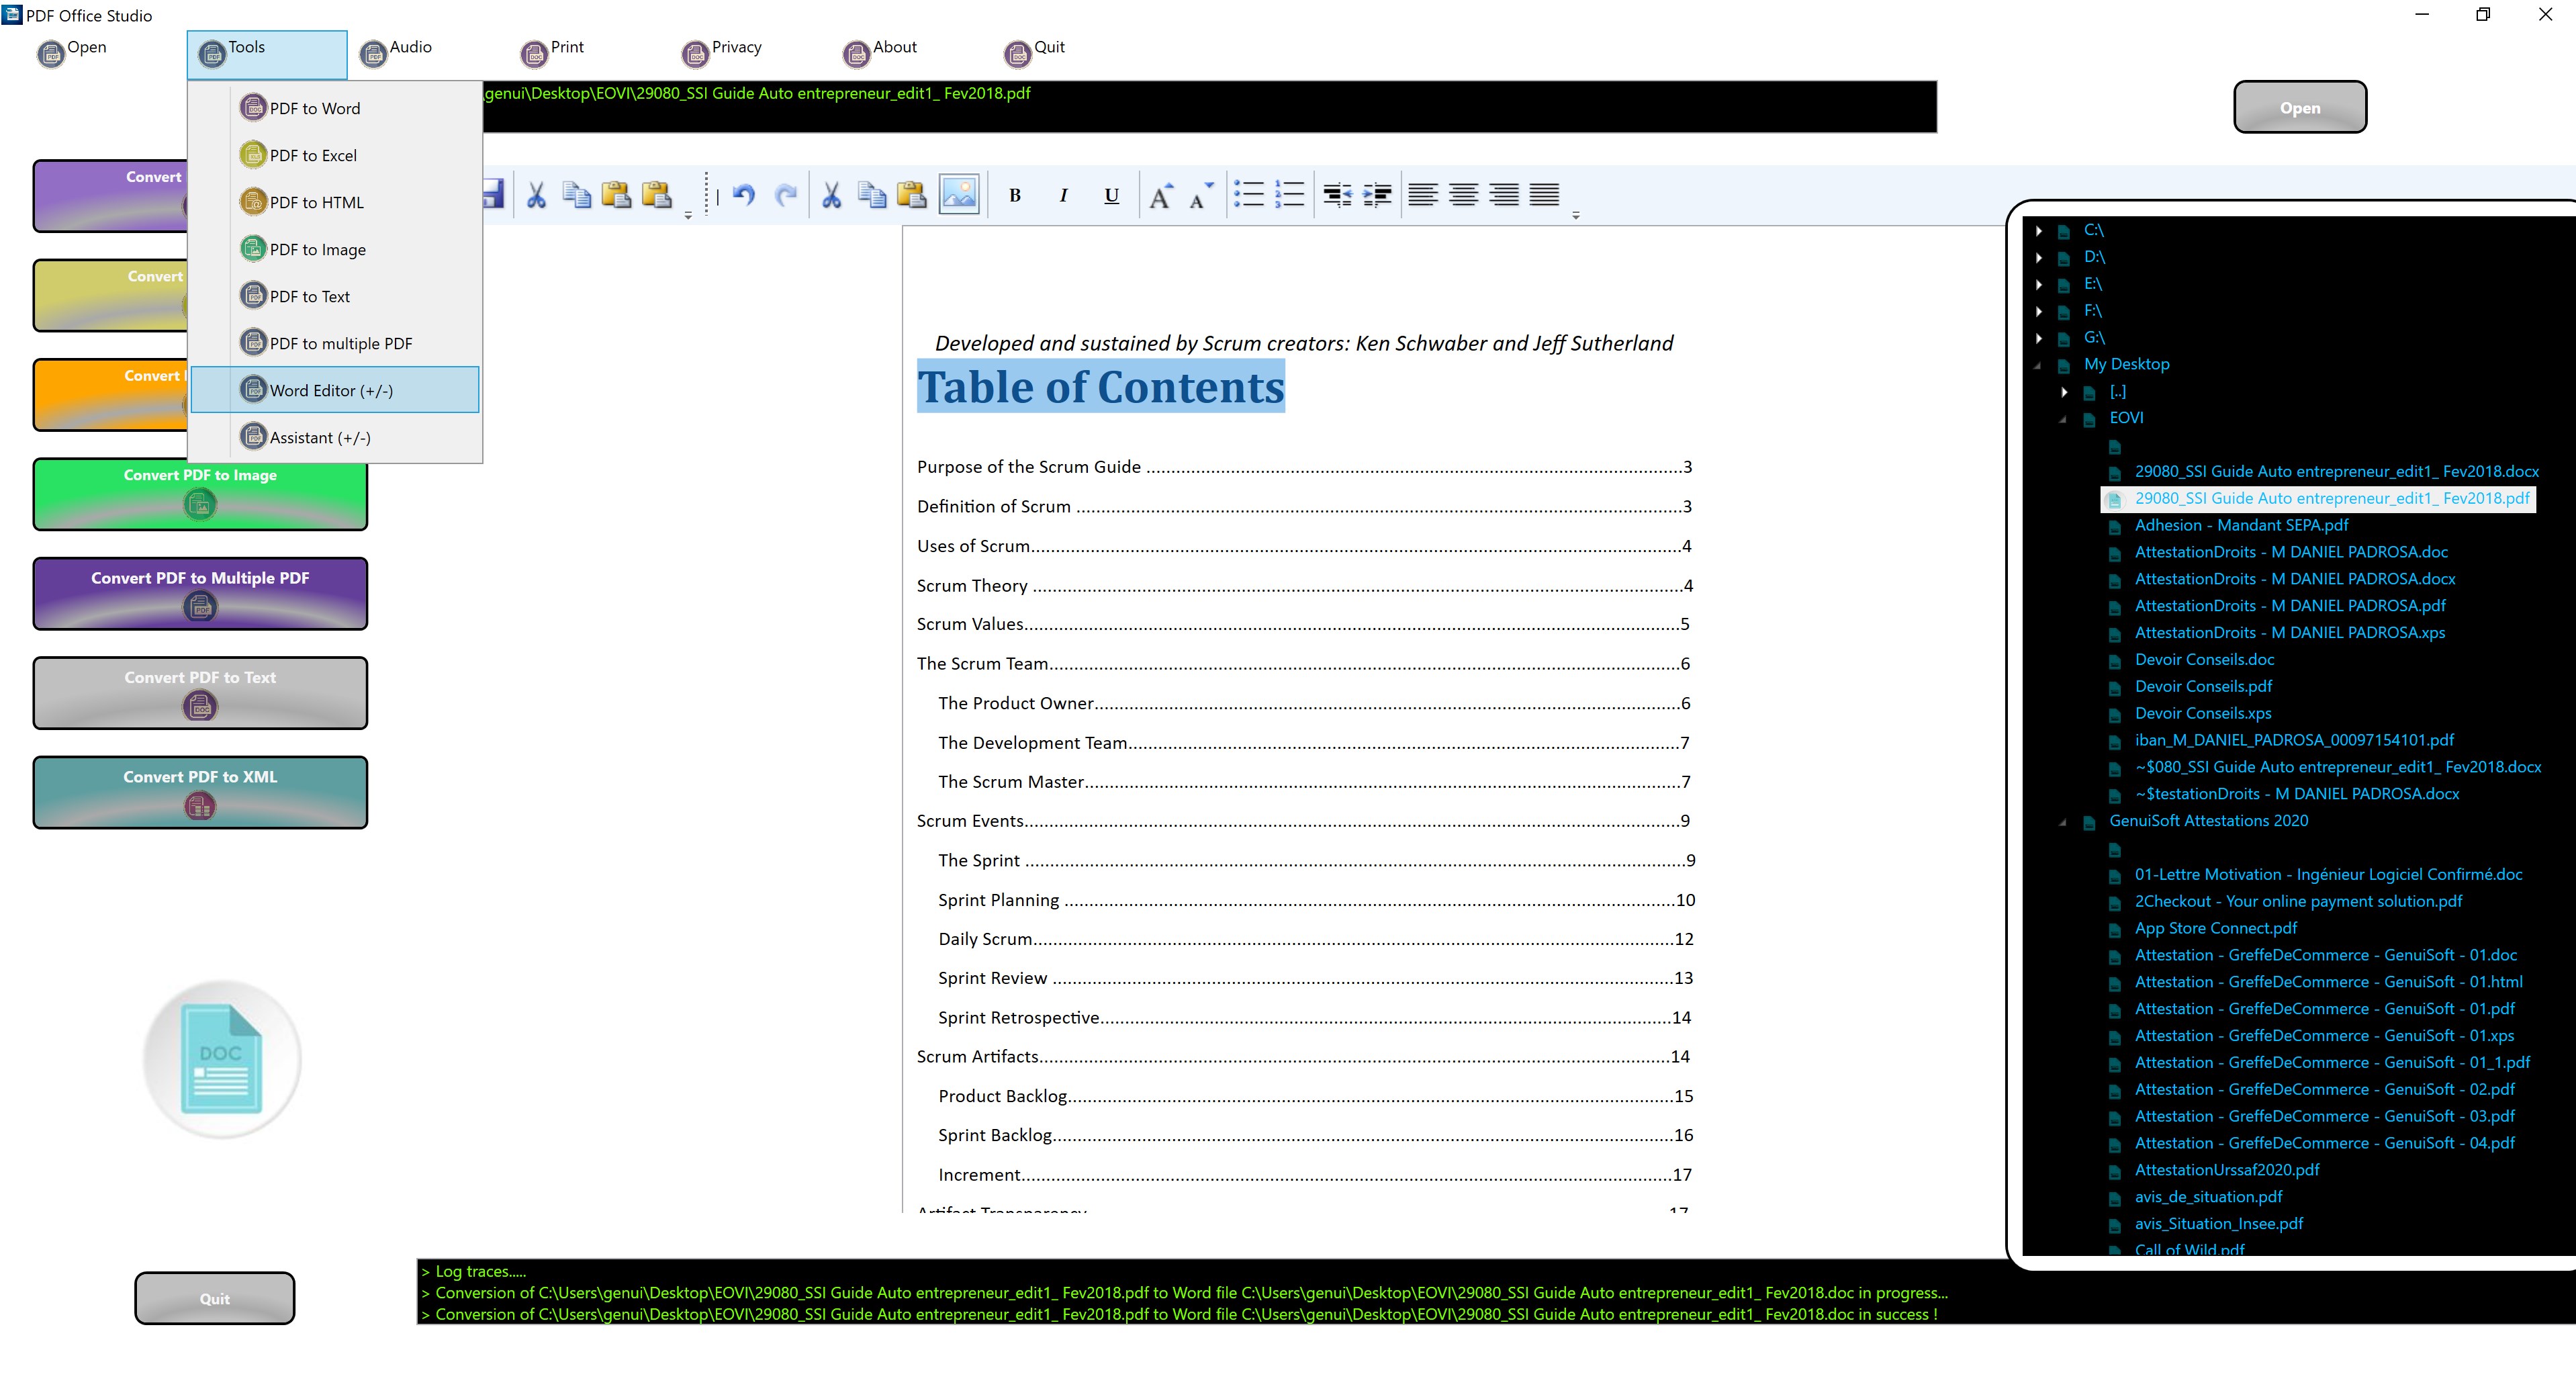The height and width of the screenshot is (1397, 2576).
Task: Select PDF to Excel menu entry
Action: click(313, 155)
